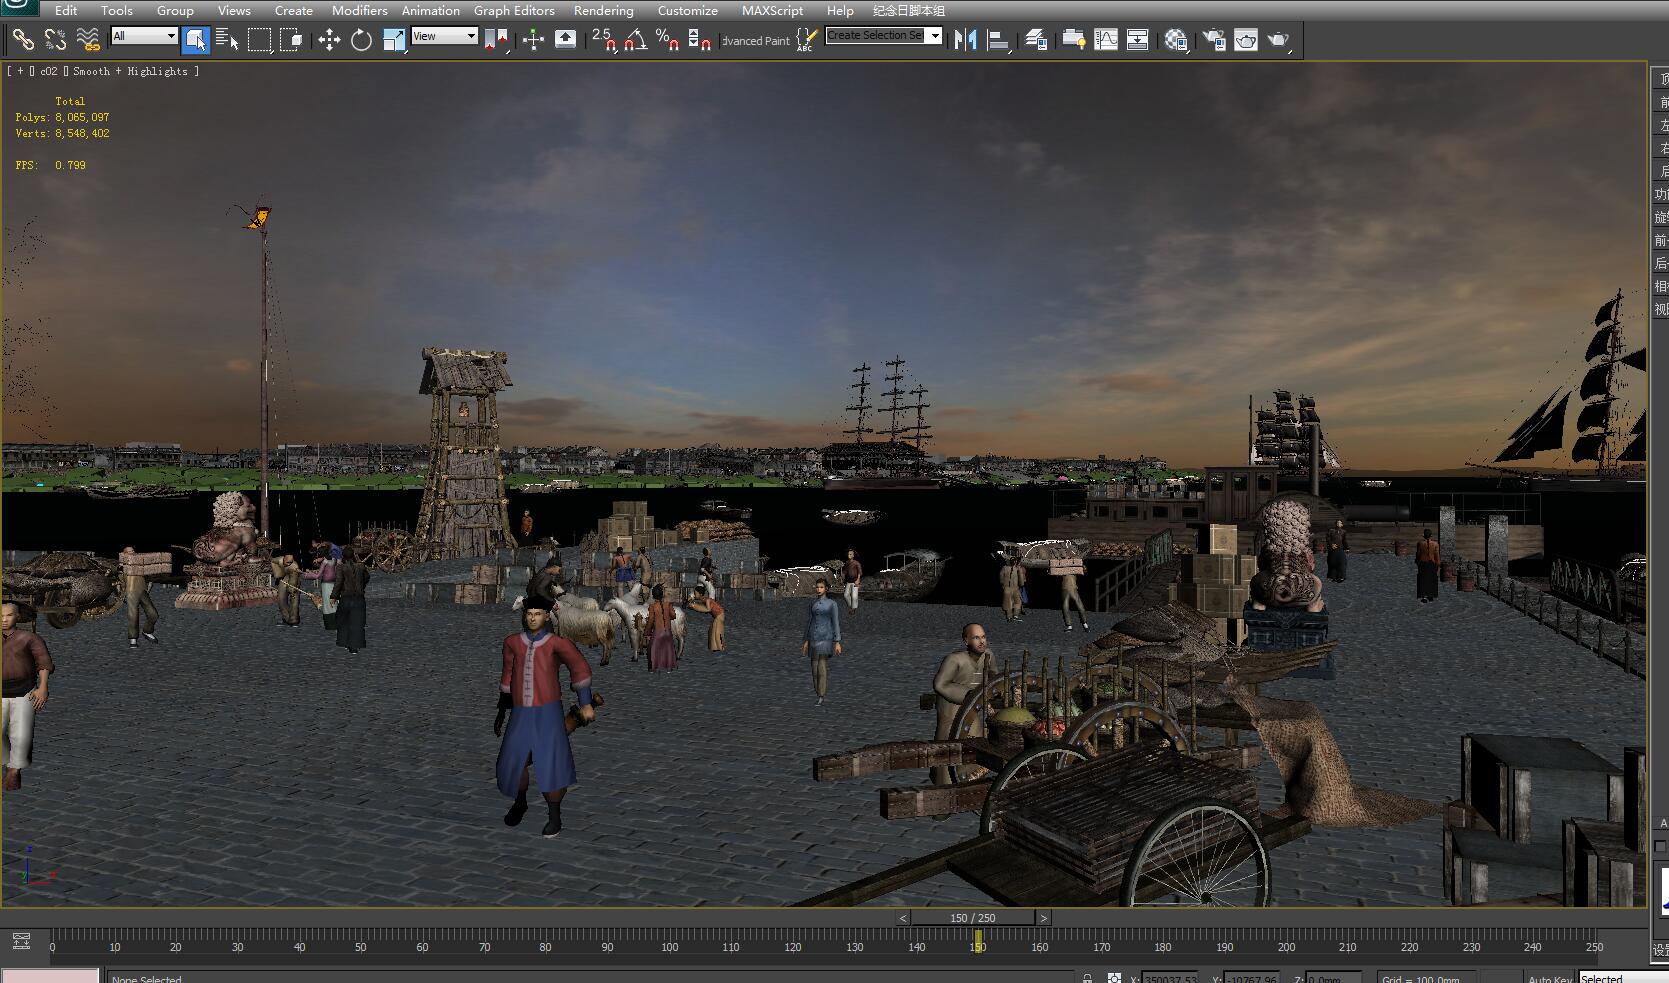Toggle the Selection Lock icon

point(1087,978)
